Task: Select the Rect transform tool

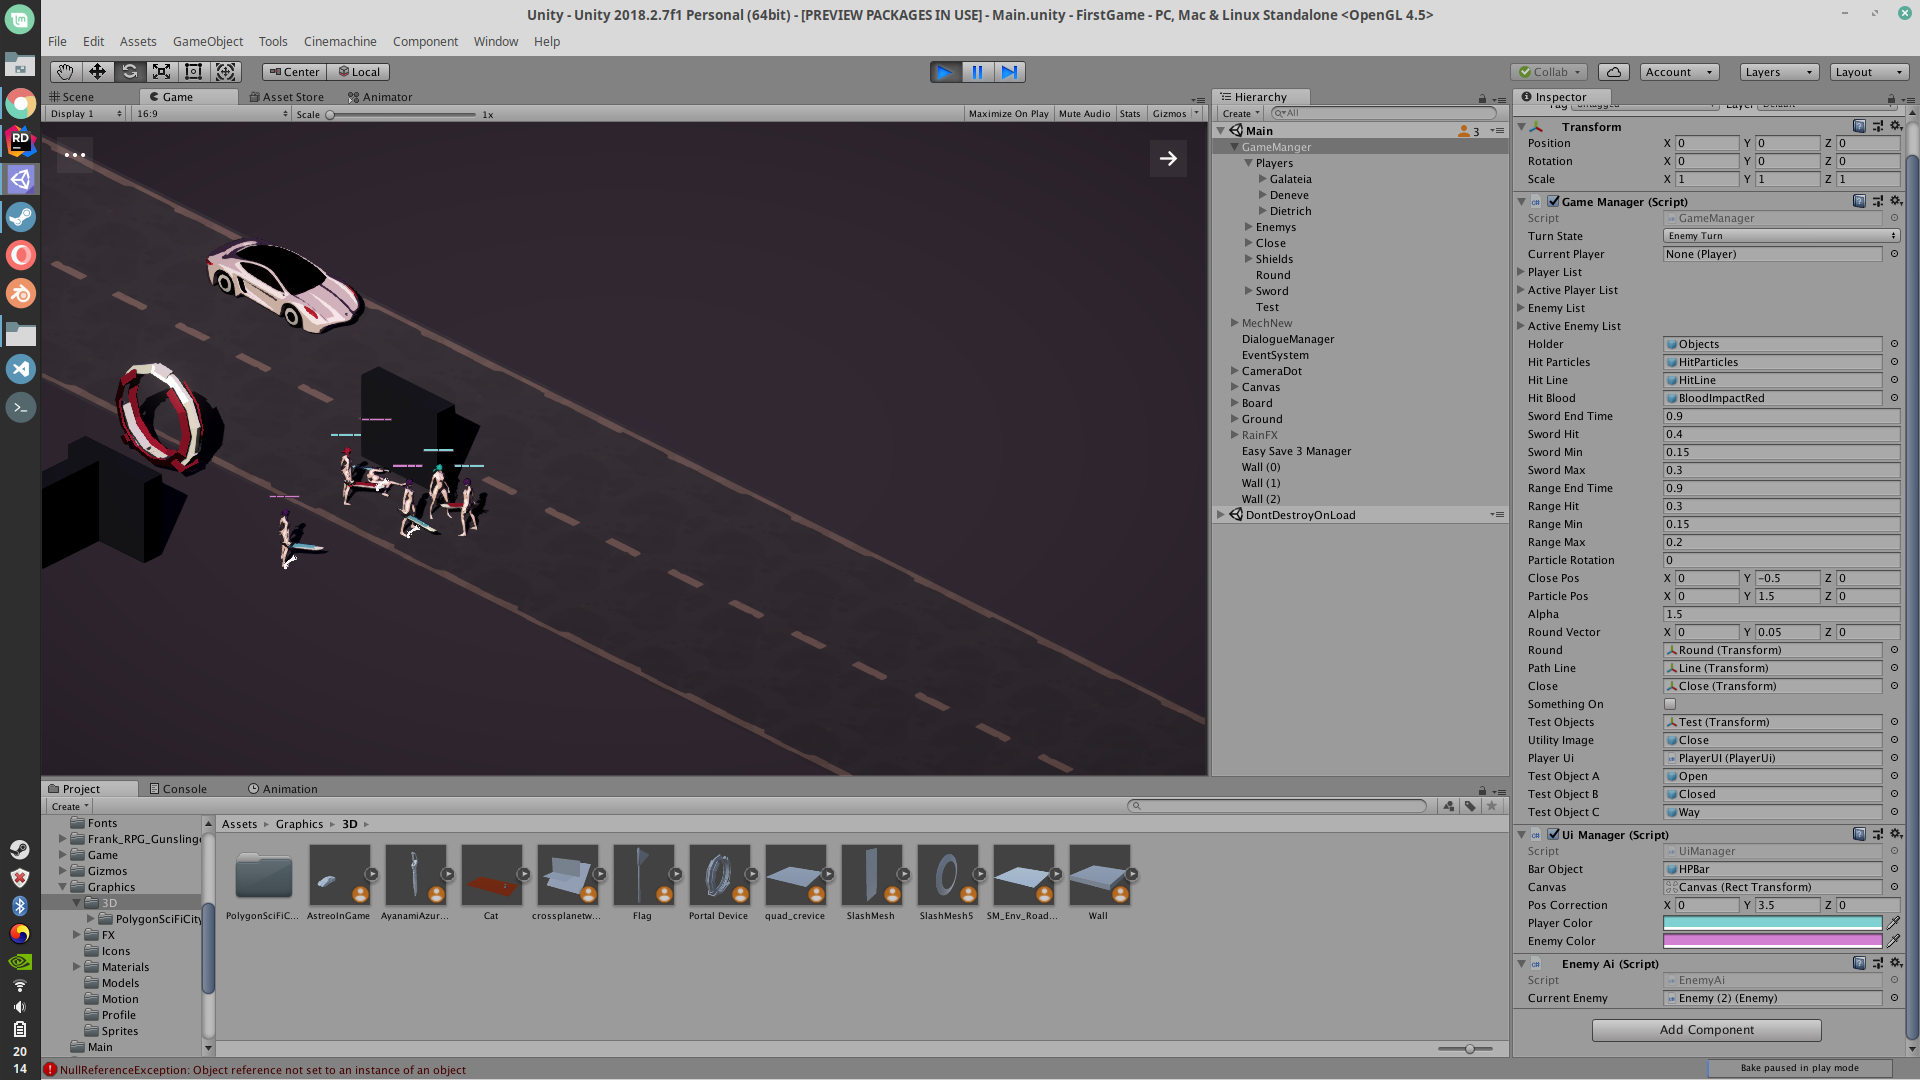Action: tap(193, 72)
